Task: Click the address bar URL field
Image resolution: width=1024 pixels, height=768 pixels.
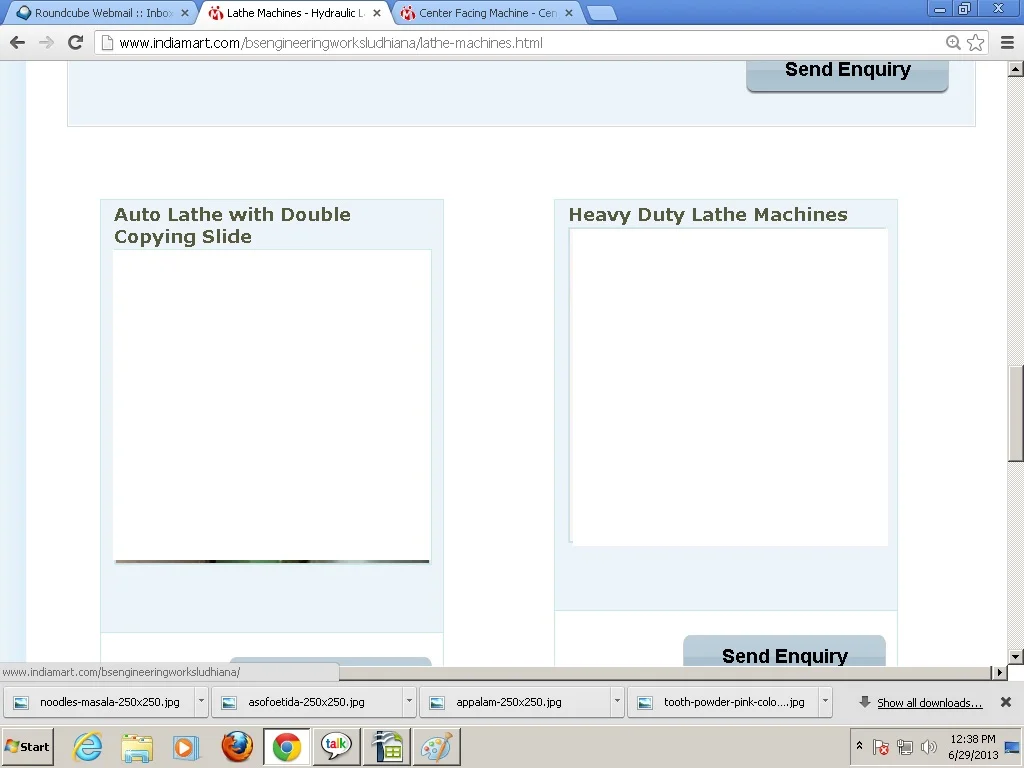Action: 520,43
